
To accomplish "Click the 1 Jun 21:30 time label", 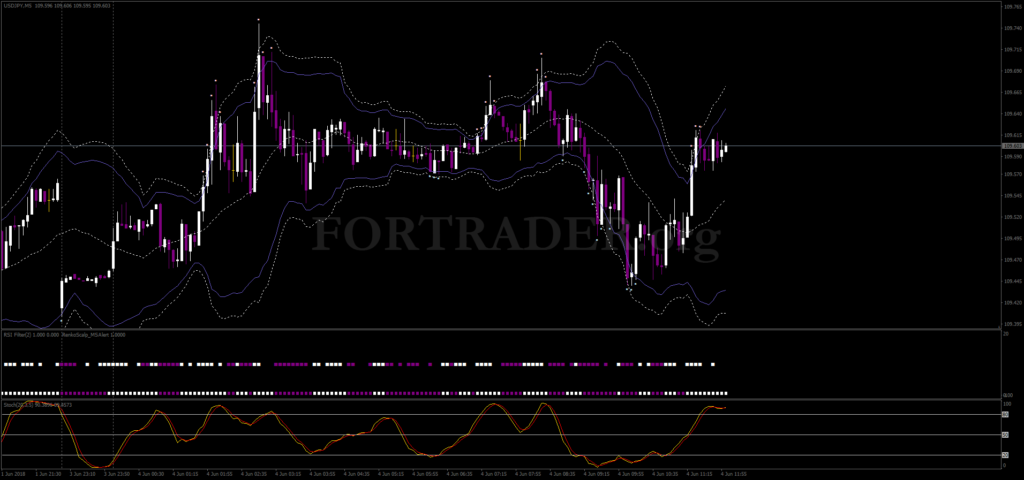I will click(49, 475).
